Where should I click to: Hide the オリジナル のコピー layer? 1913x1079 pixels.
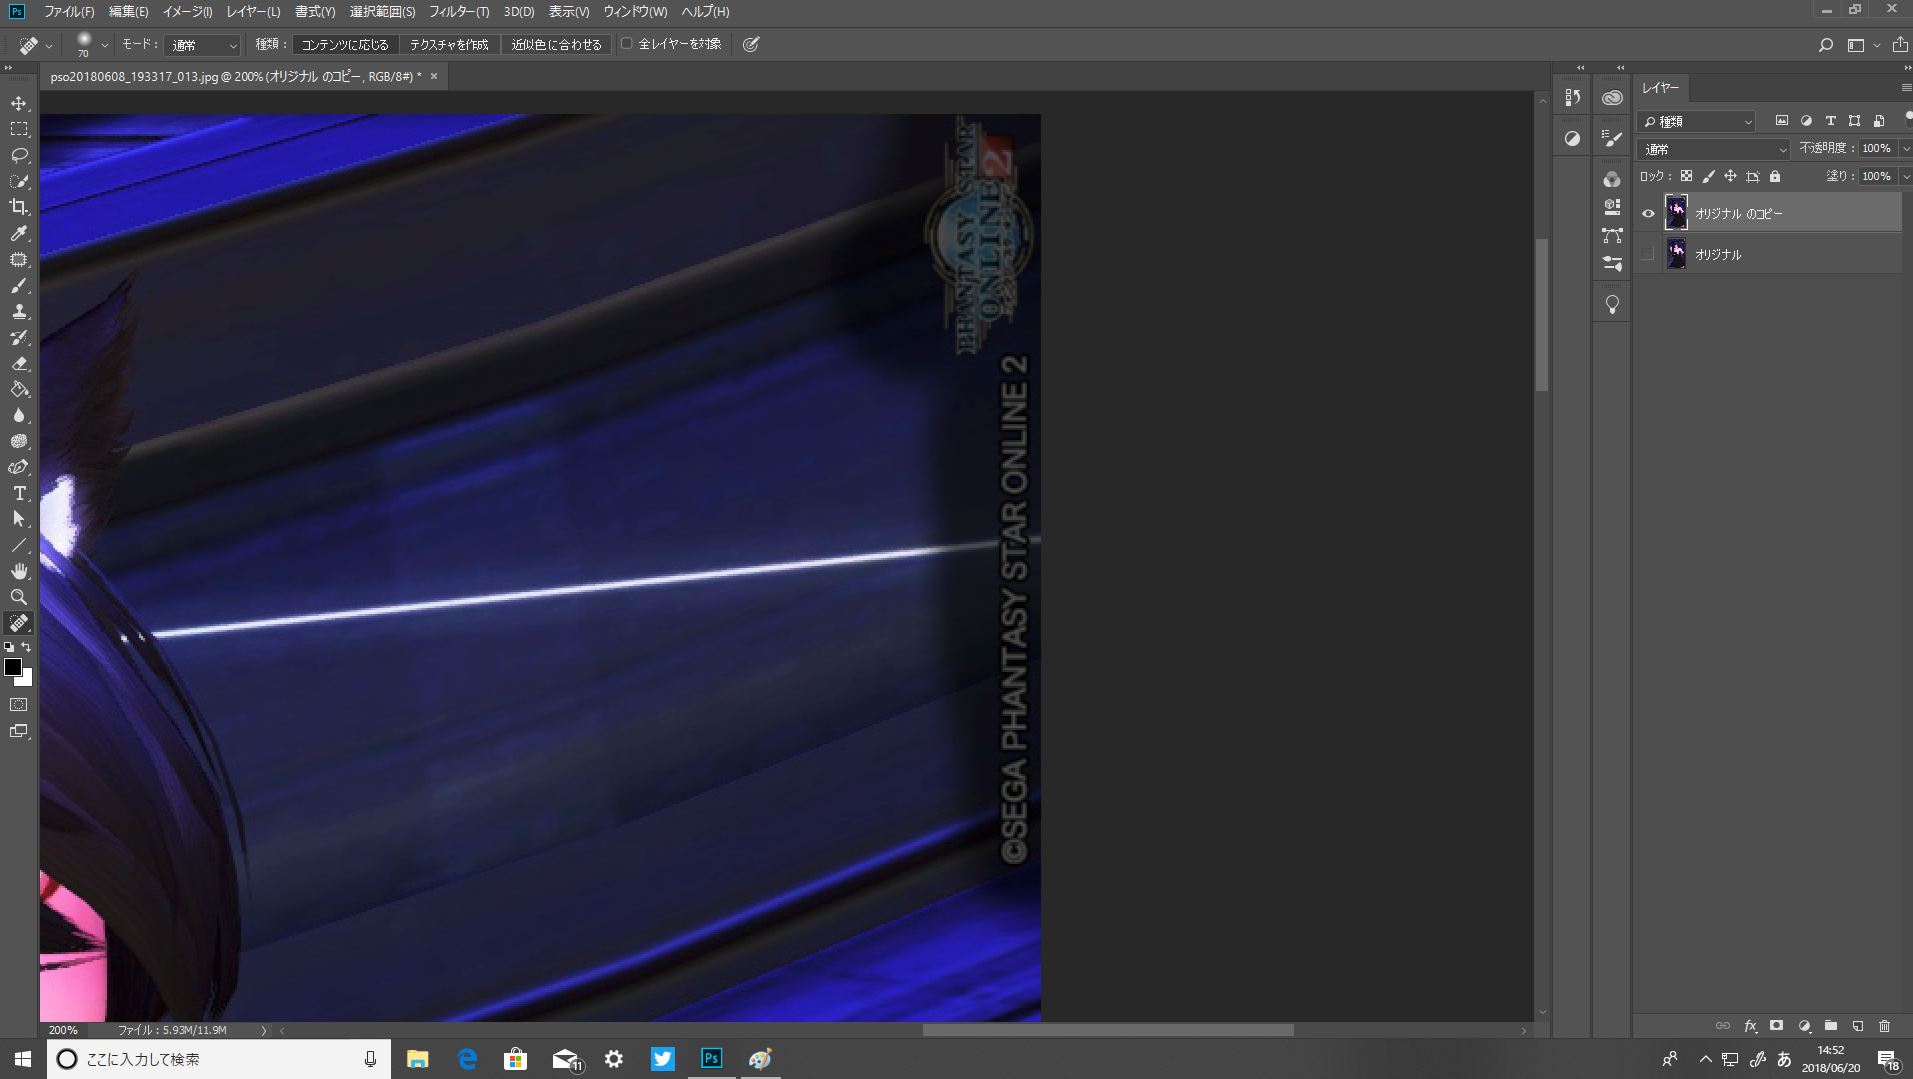point(1648,213)
